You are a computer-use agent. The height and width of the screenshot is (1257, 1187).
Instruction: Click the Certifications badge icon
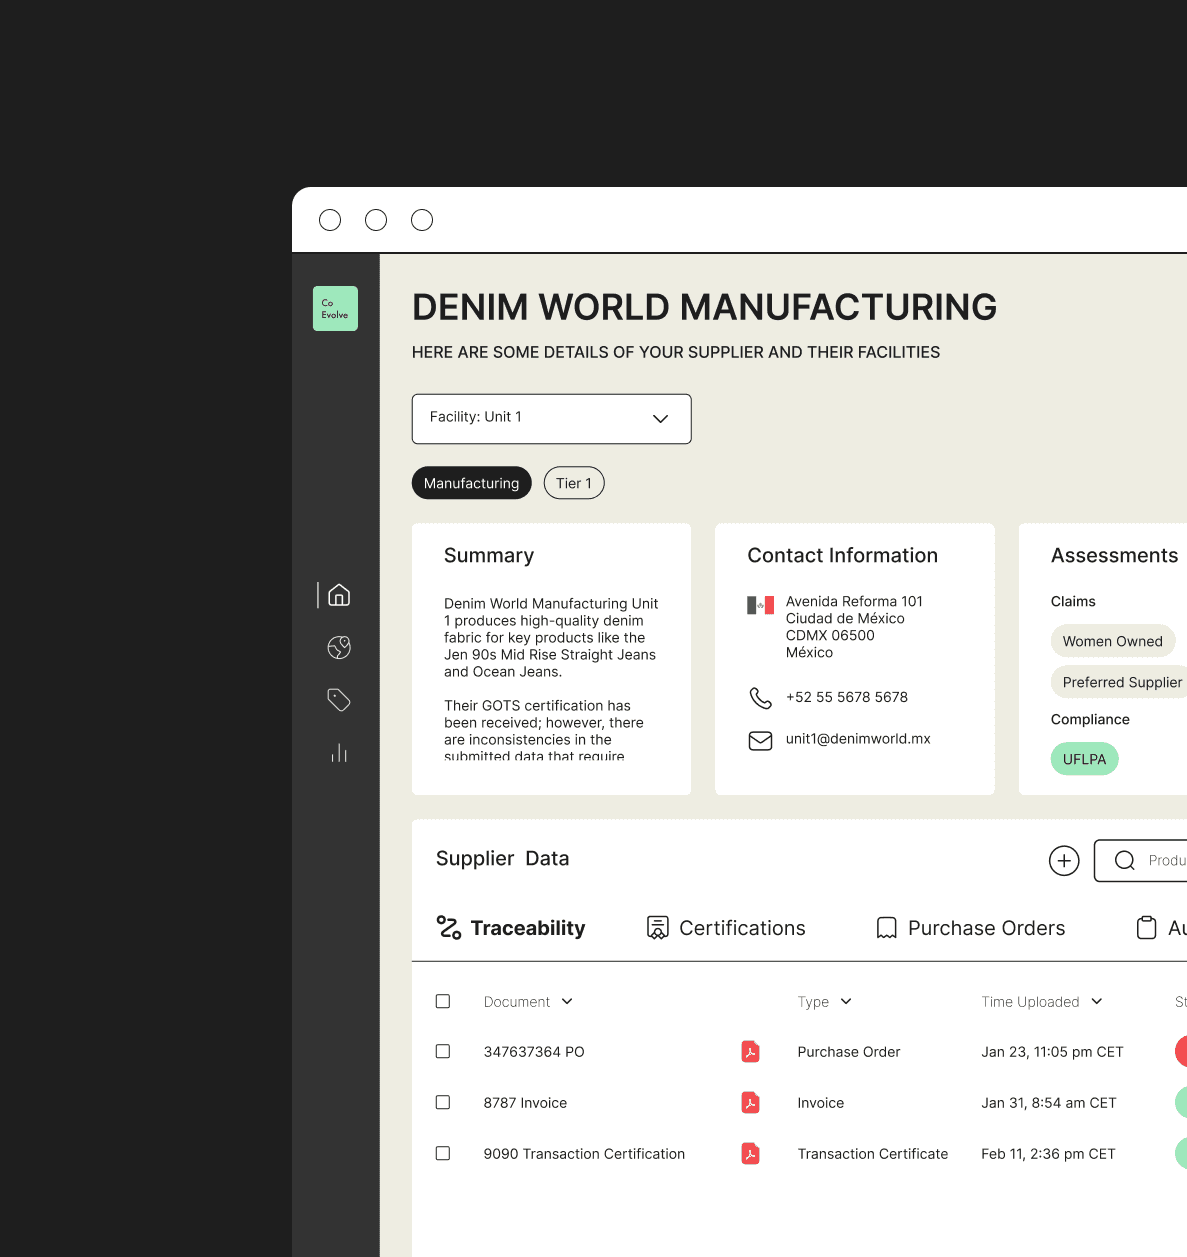657,928
